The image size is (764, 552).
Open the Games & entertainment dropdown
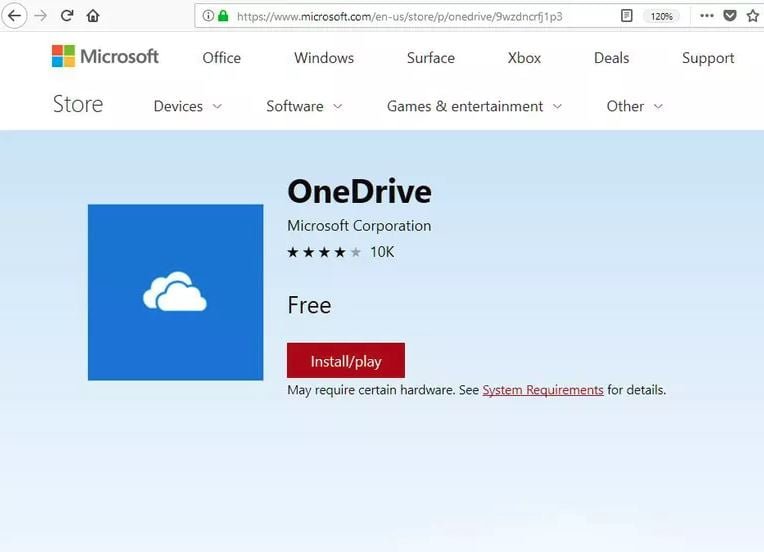474,106
